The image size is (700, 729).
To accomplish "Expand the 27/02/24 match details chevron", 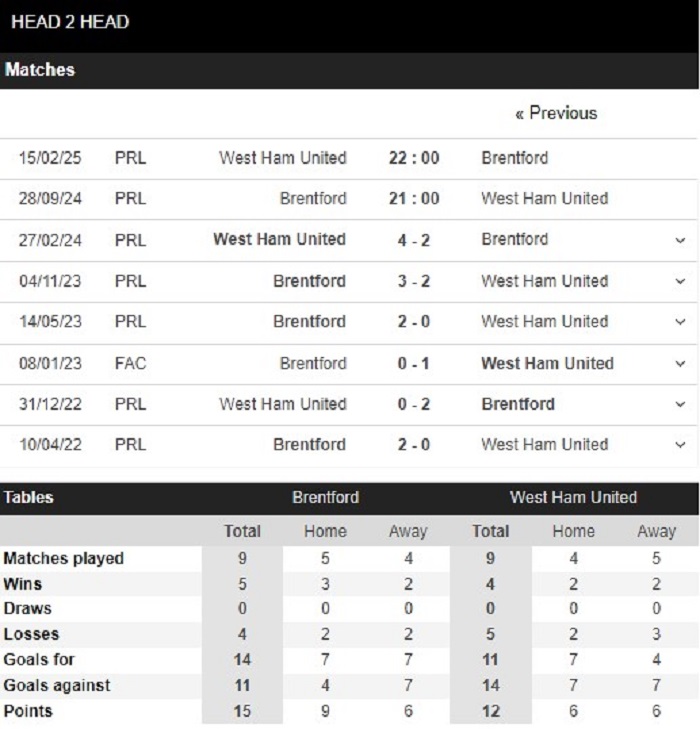I will 680,240.
